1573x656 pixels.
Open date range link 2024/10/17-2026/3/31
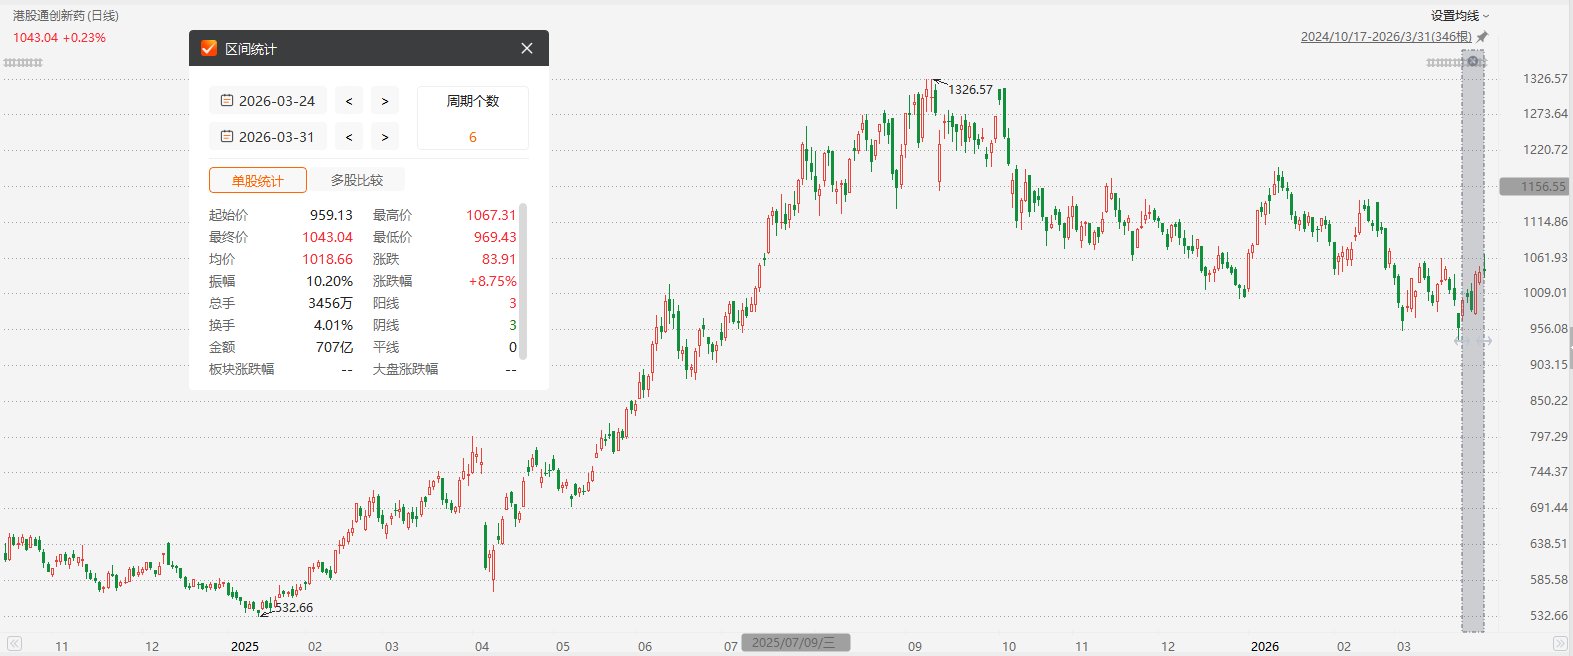click(x=1386, y=37)
